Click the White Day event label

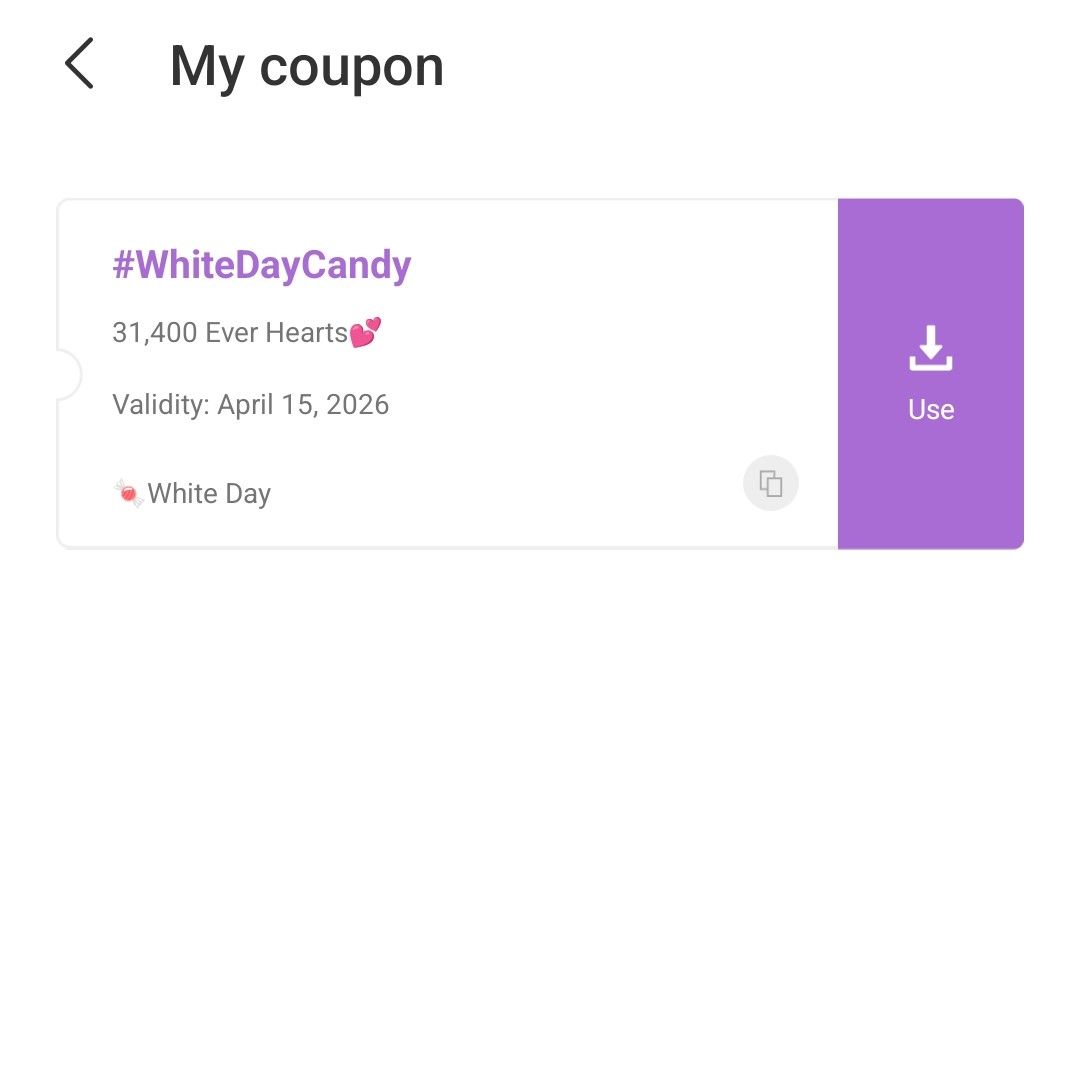[x=209, y=494]
